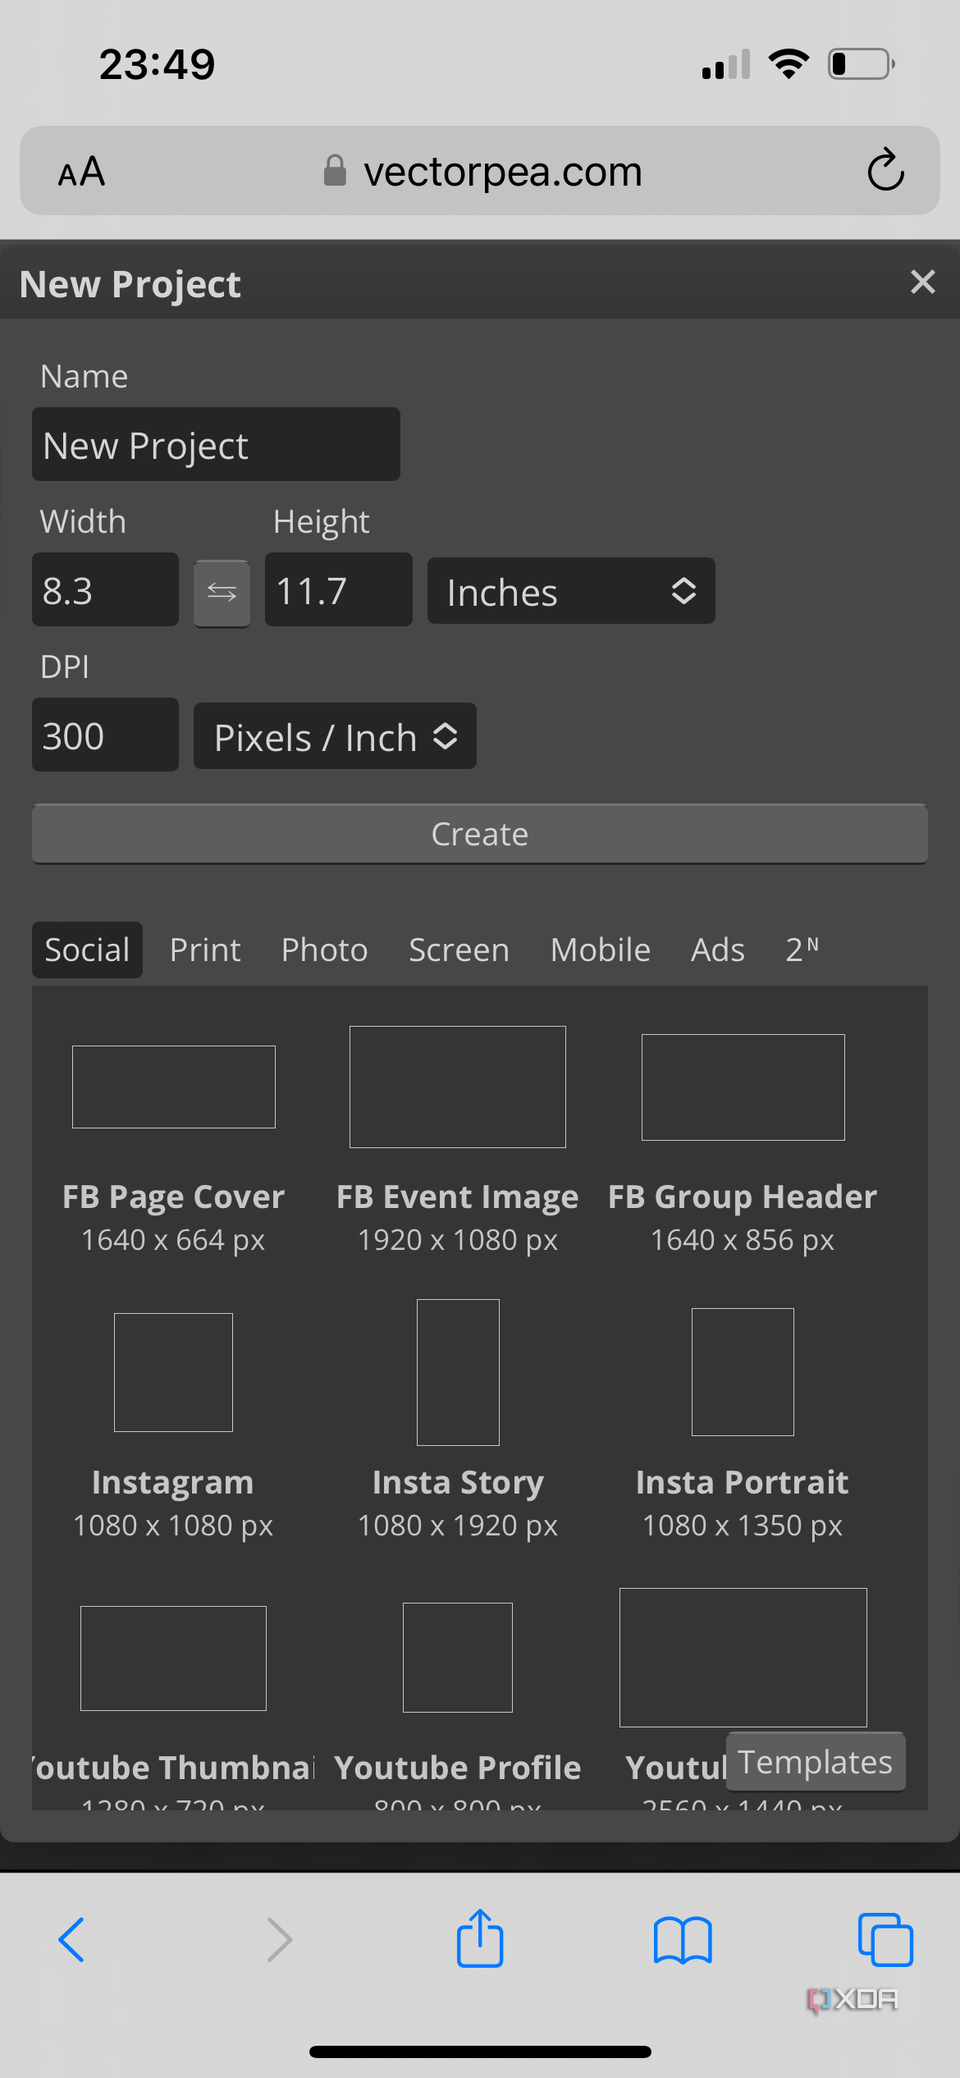The height and width of the screenshot is (2078, 960).
Task: Select the Photo presets tab
Action: (324, 950)
